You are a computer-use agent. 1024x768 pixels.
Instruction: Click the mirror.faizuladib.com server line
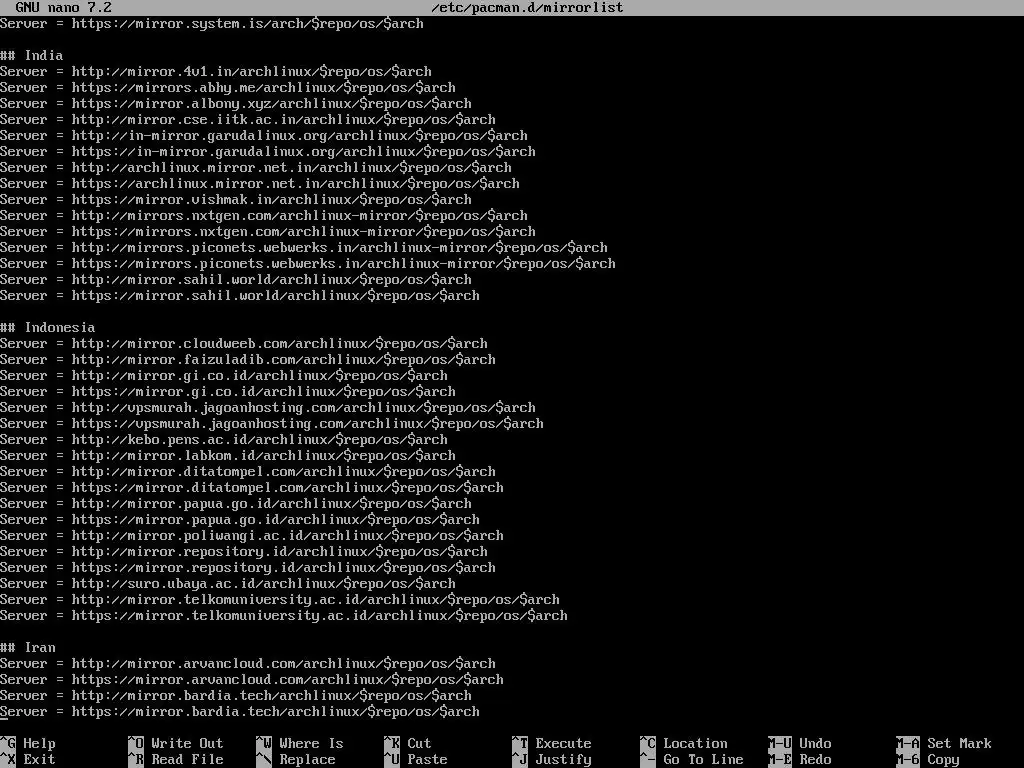248,359
